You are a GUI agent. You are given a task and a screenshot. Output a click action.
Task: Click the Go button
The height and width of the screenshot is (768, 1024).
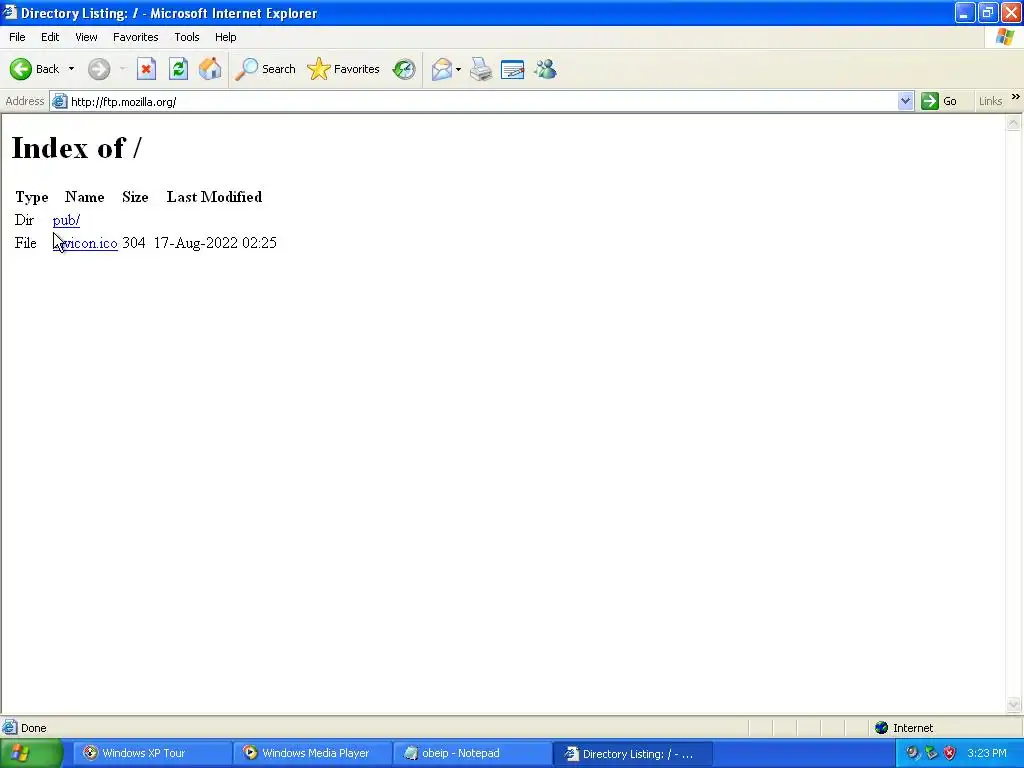pos(939,101)
